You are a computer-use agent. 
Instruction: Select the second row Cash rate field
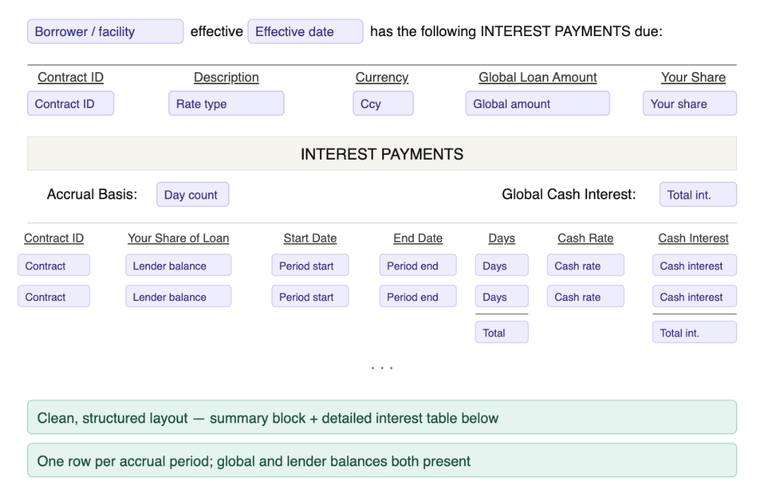(585, 297)
